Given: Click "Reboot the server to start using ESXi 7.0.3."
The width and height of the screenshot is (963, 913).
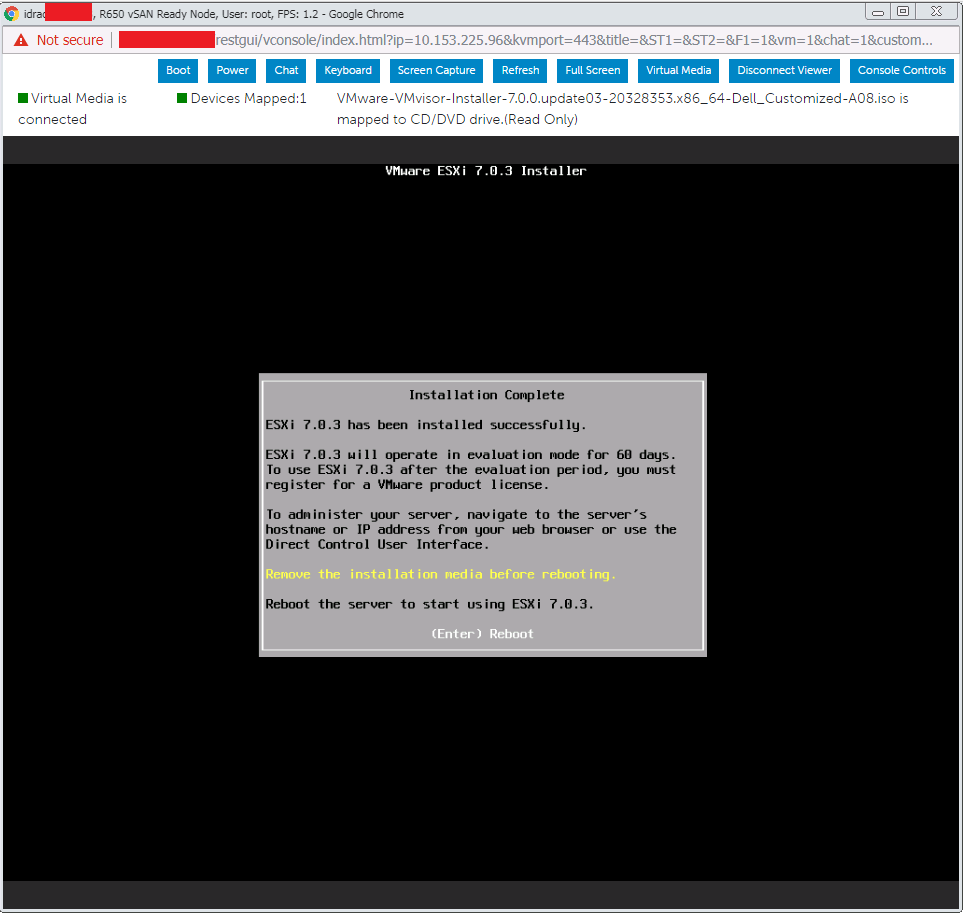Looking at the screenshot, I should pyautogui.click(x=429, y=604).
